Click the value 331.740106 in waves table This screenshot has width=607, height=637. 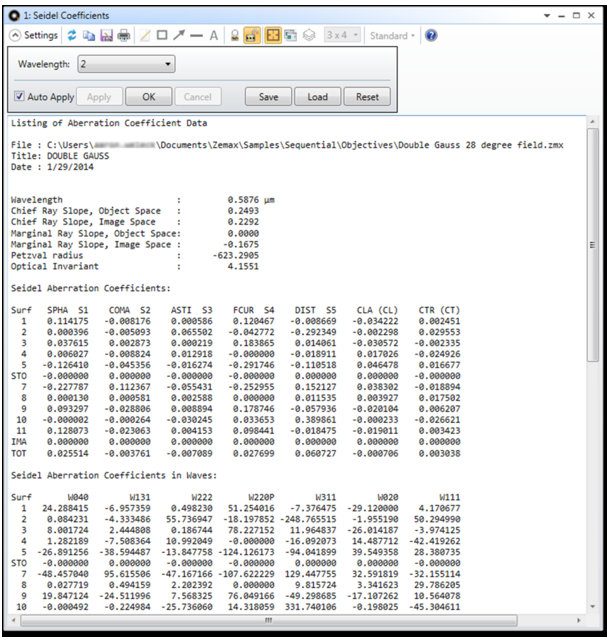(x=310, y=607)
